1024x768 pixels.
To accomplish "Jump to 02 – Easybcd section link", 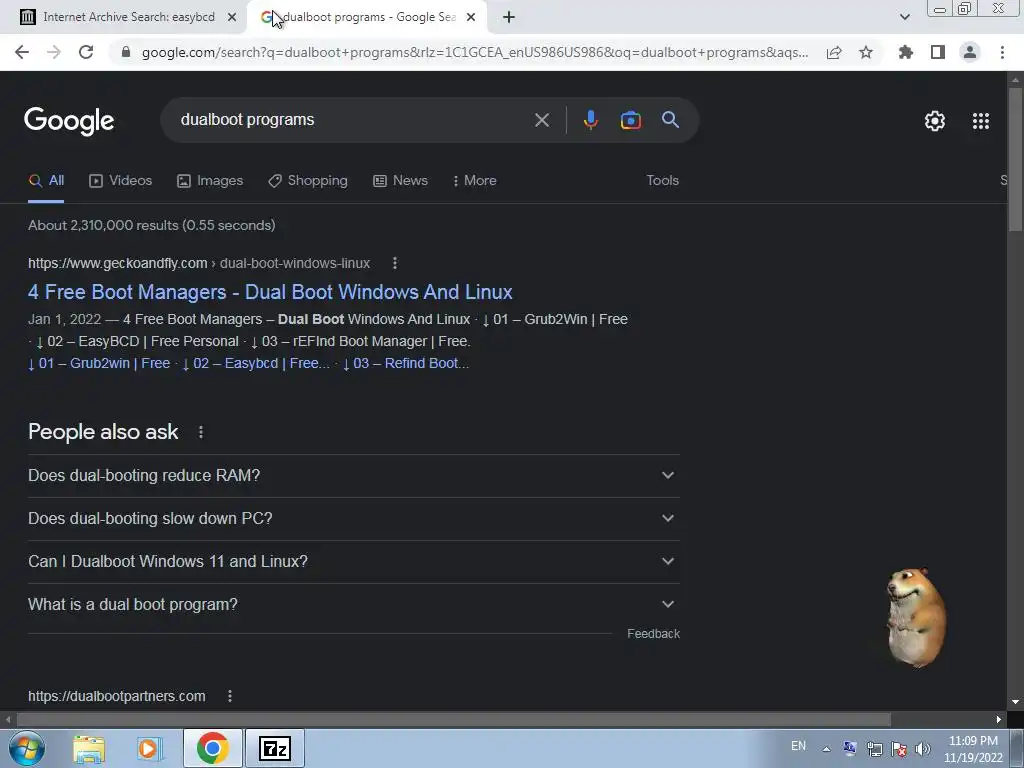I will 256,363.
